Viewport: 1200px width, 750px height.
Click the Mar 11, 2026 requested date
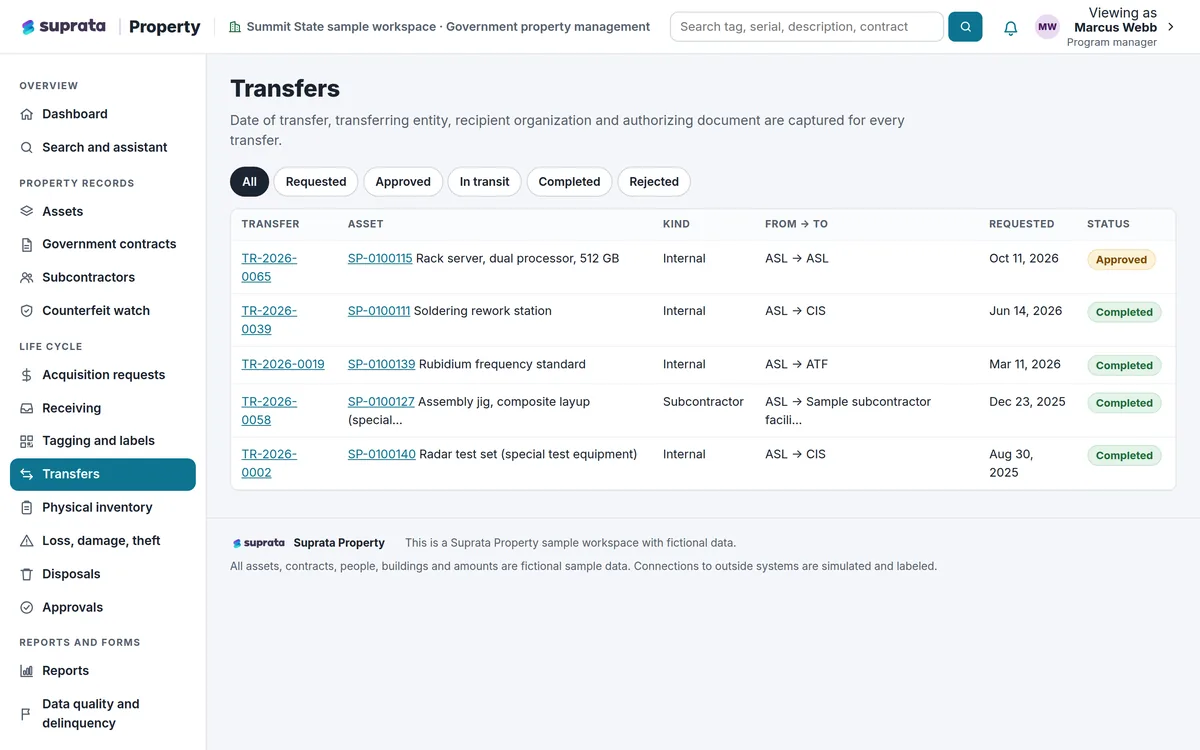pyautogui.click(x=1025, y=364)
